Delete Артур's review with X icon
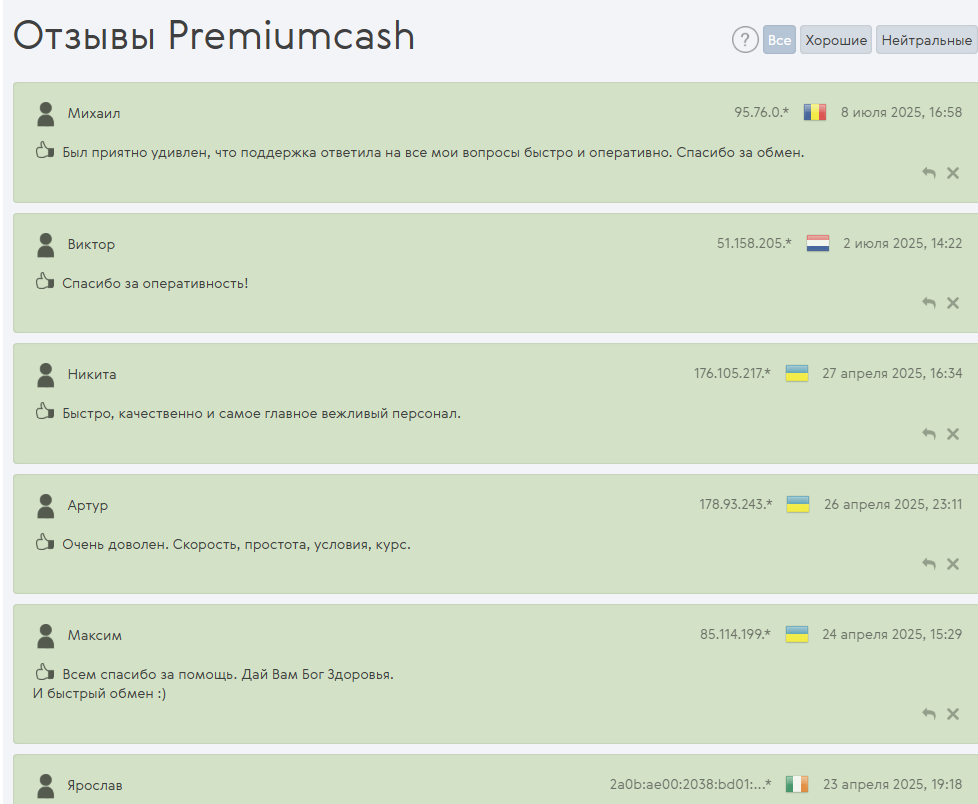The width and height of the screenshot is (978, 804). pyautogui.click(x=953, y=564)
